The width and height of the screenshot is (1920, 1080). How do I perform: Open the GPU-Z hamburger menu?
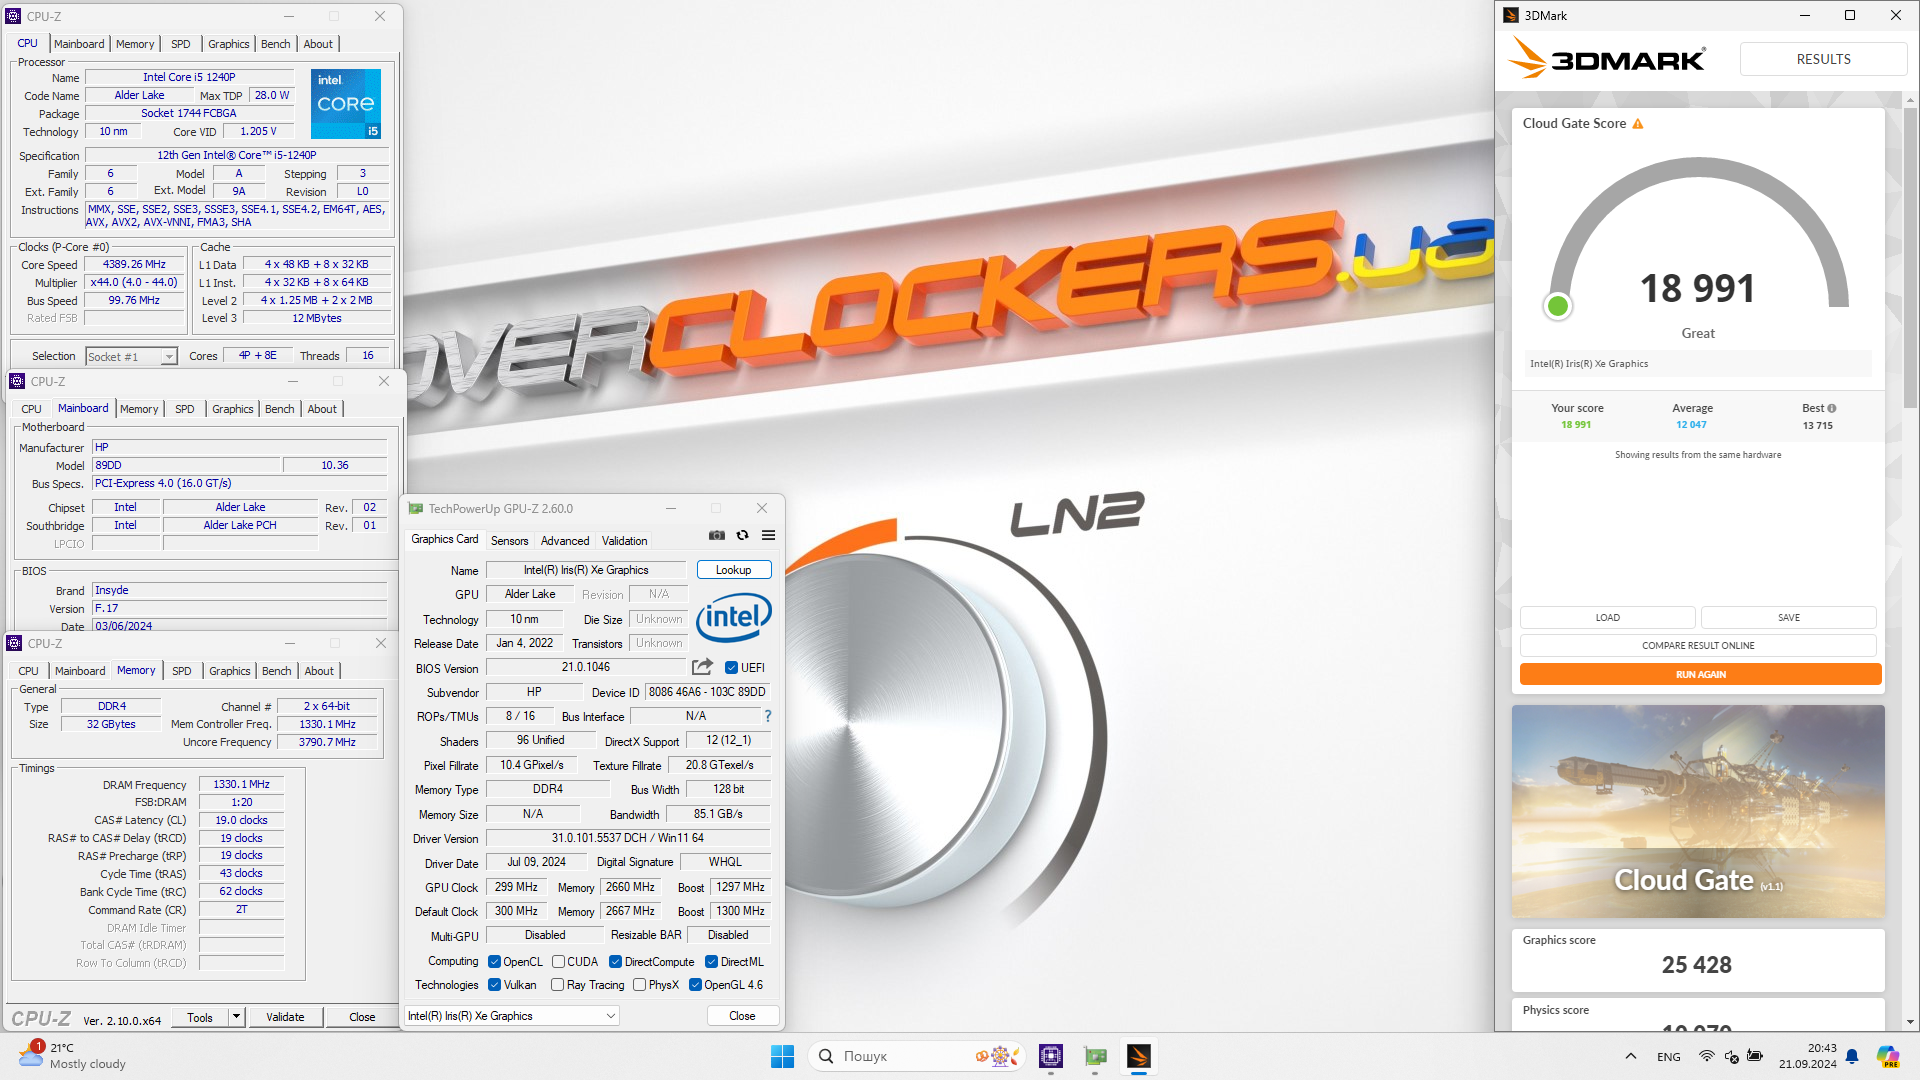pos(768,536)
